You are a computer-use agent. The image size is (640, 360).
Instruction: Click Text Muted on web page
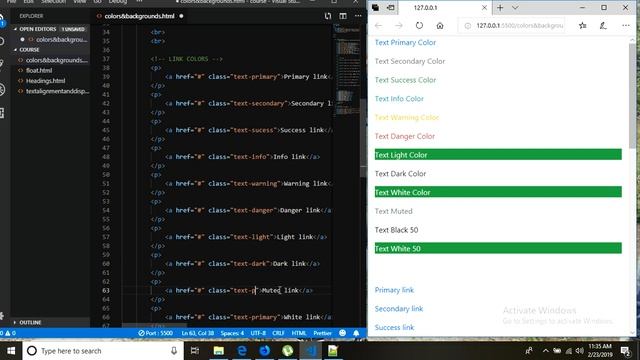tap(393, 211)
